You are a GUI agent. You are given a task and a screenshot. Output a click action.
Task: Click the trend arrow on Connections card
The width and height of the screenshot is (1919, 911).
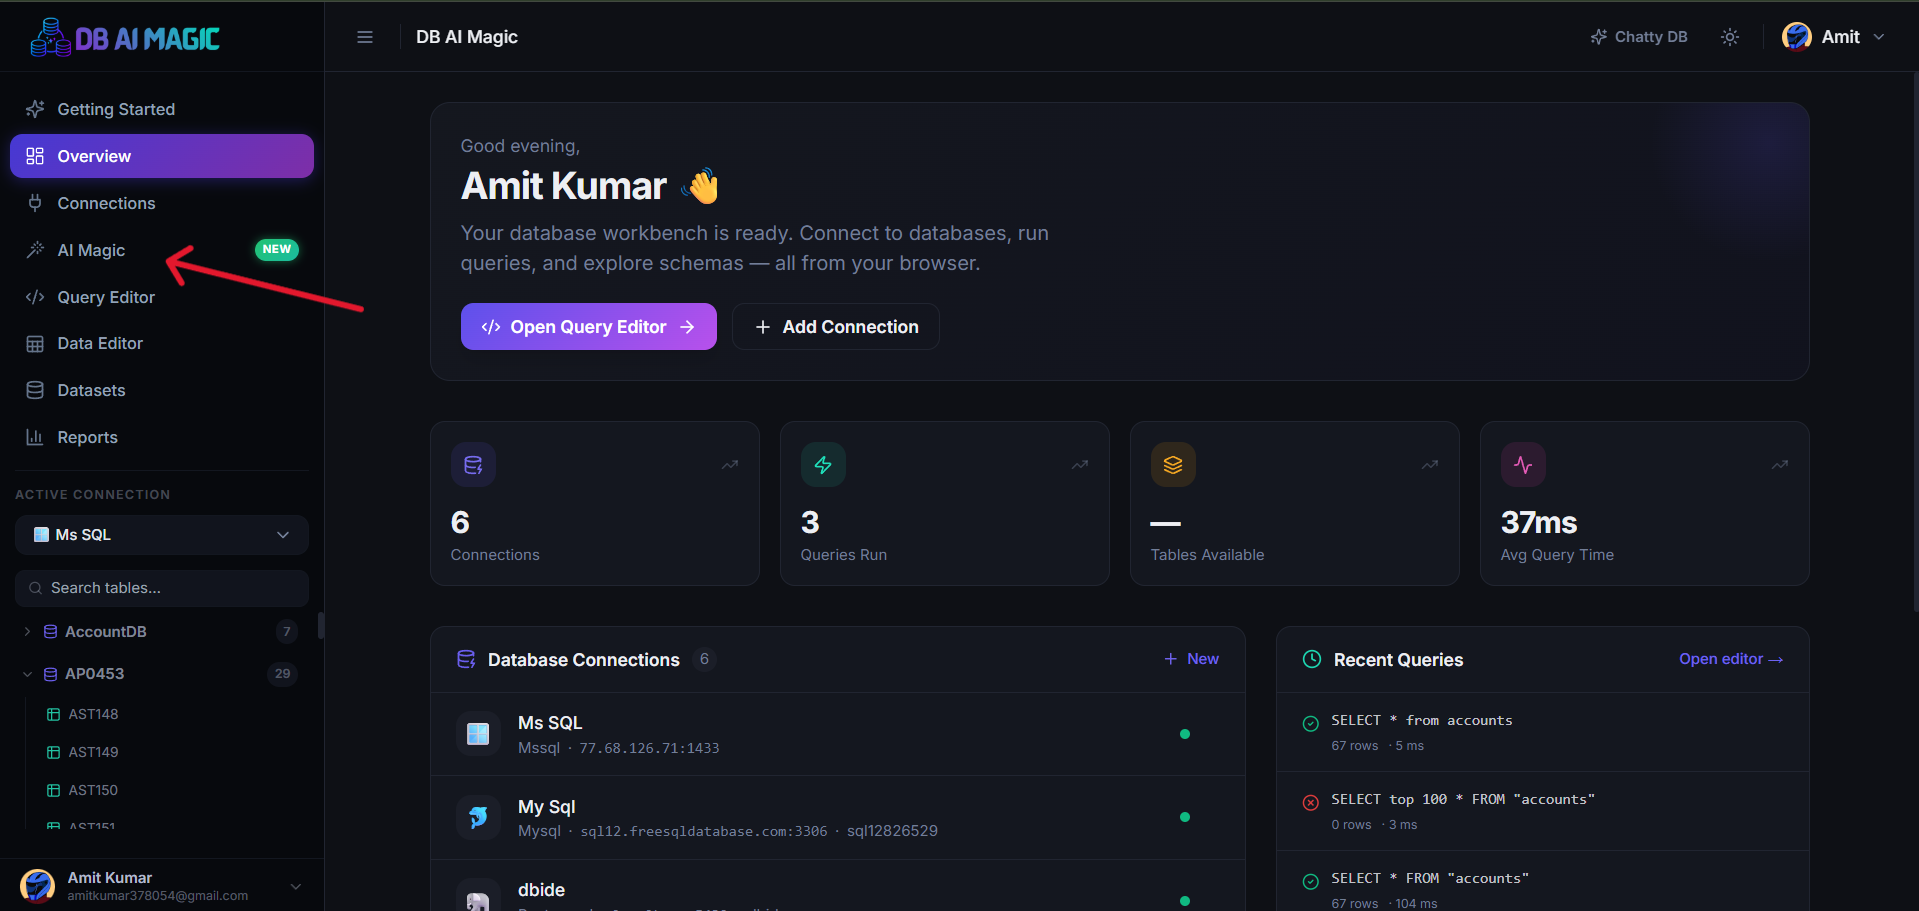730,465
